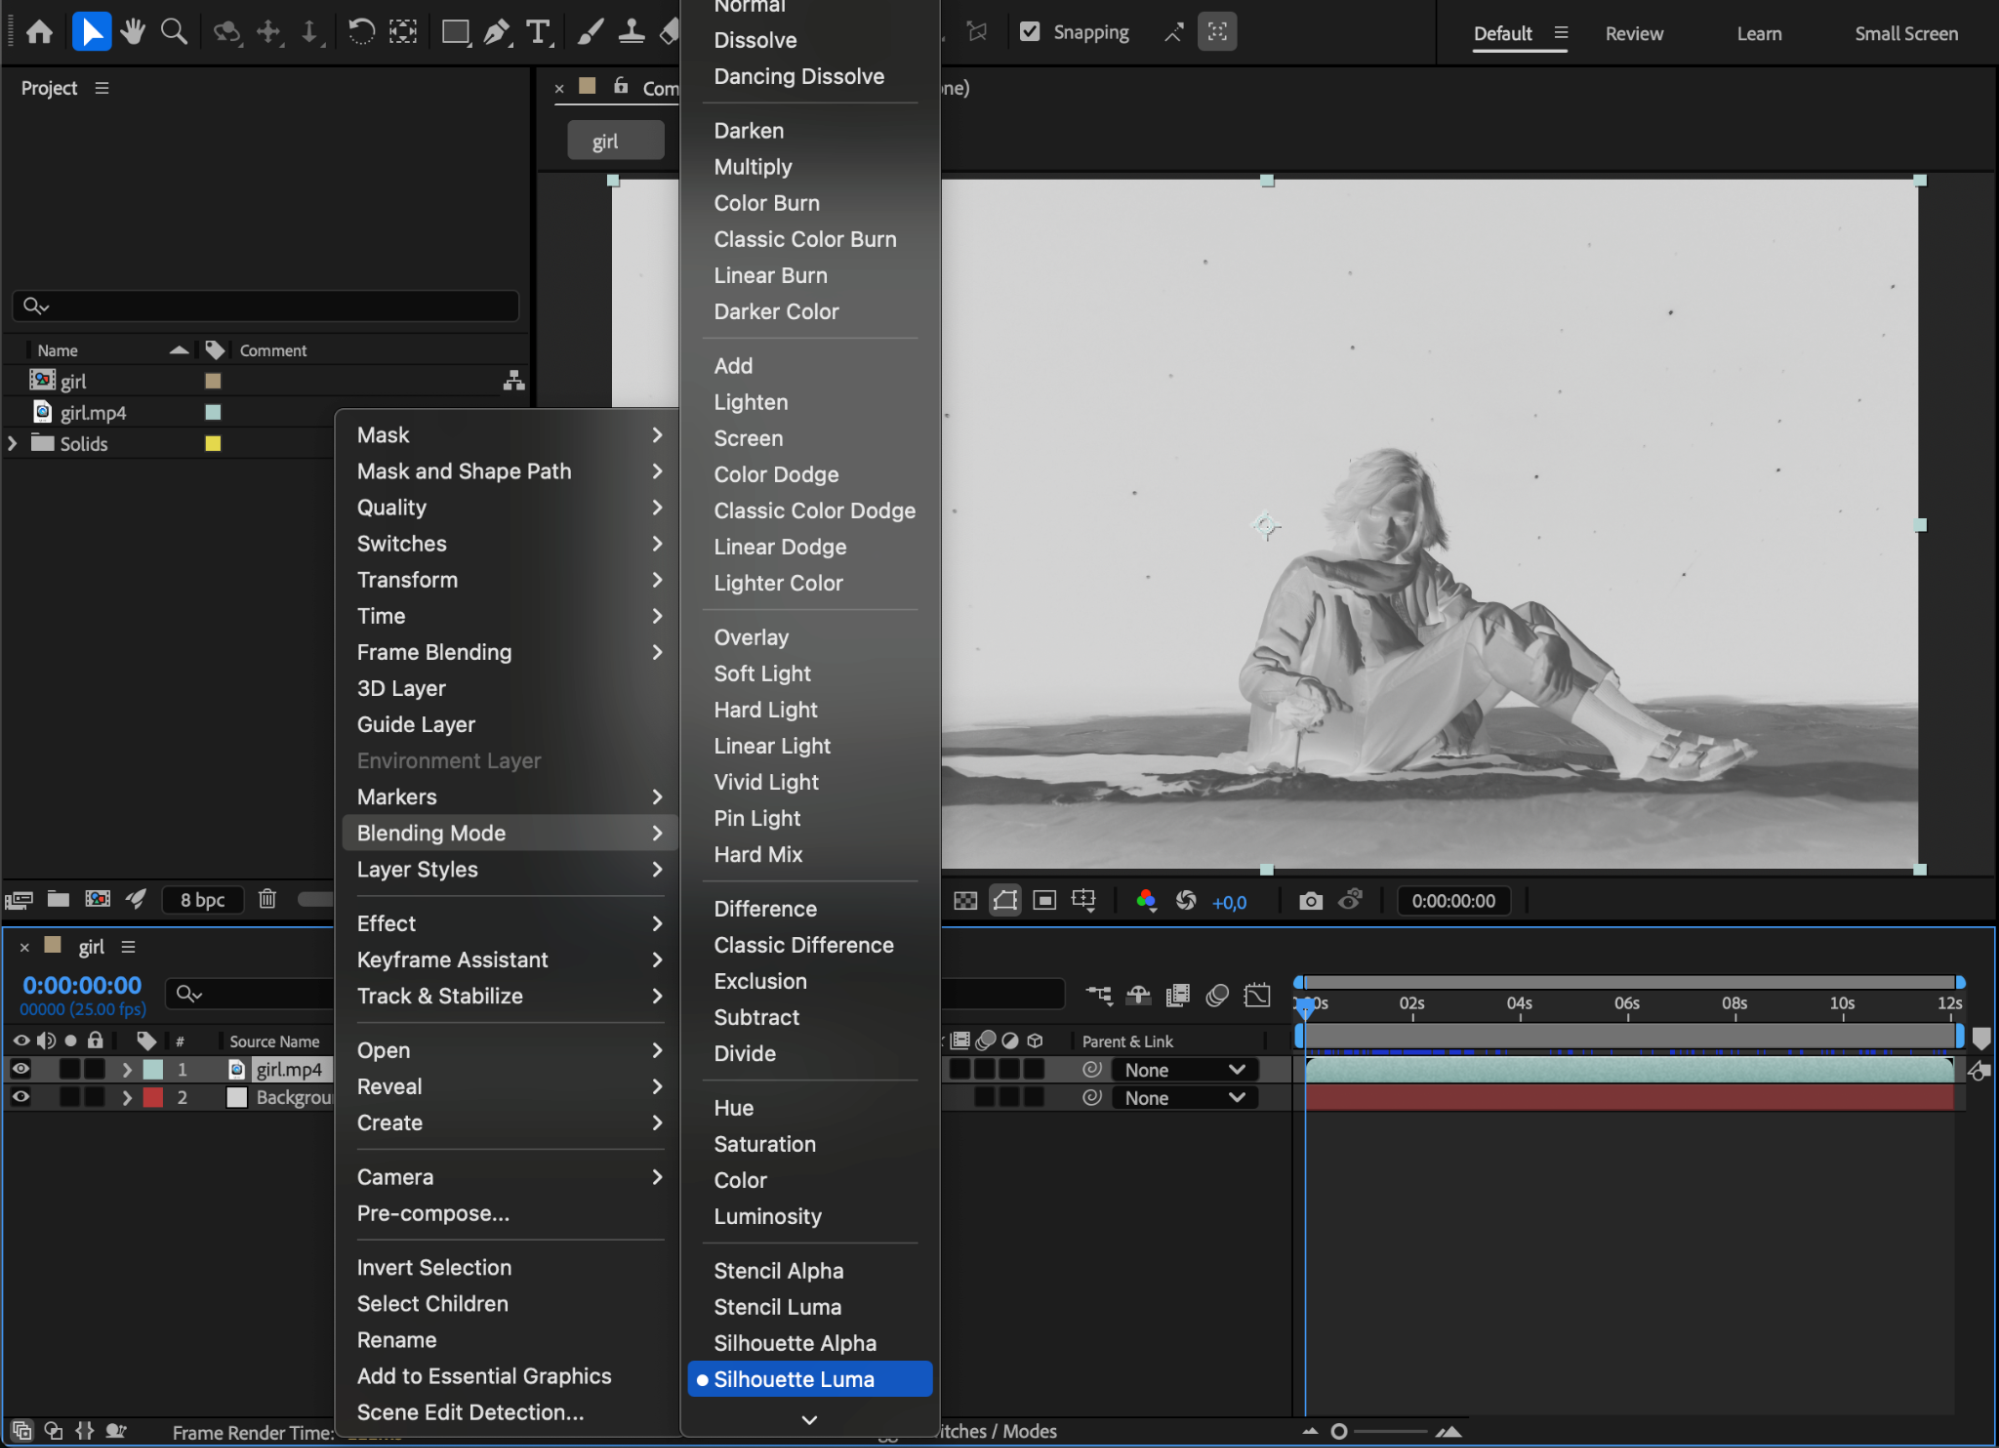
Task: Select the Zoom magnifier tool
Action: click(x=174, y=32)
